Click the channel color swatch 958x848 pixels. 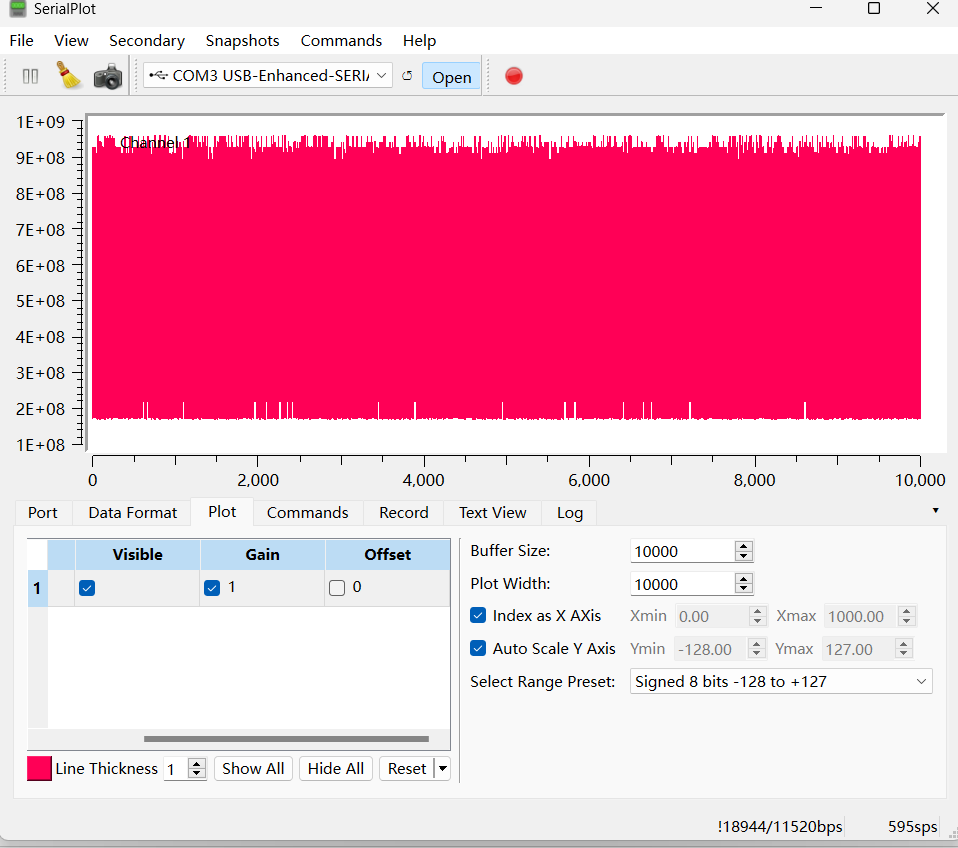click(39, 769)
